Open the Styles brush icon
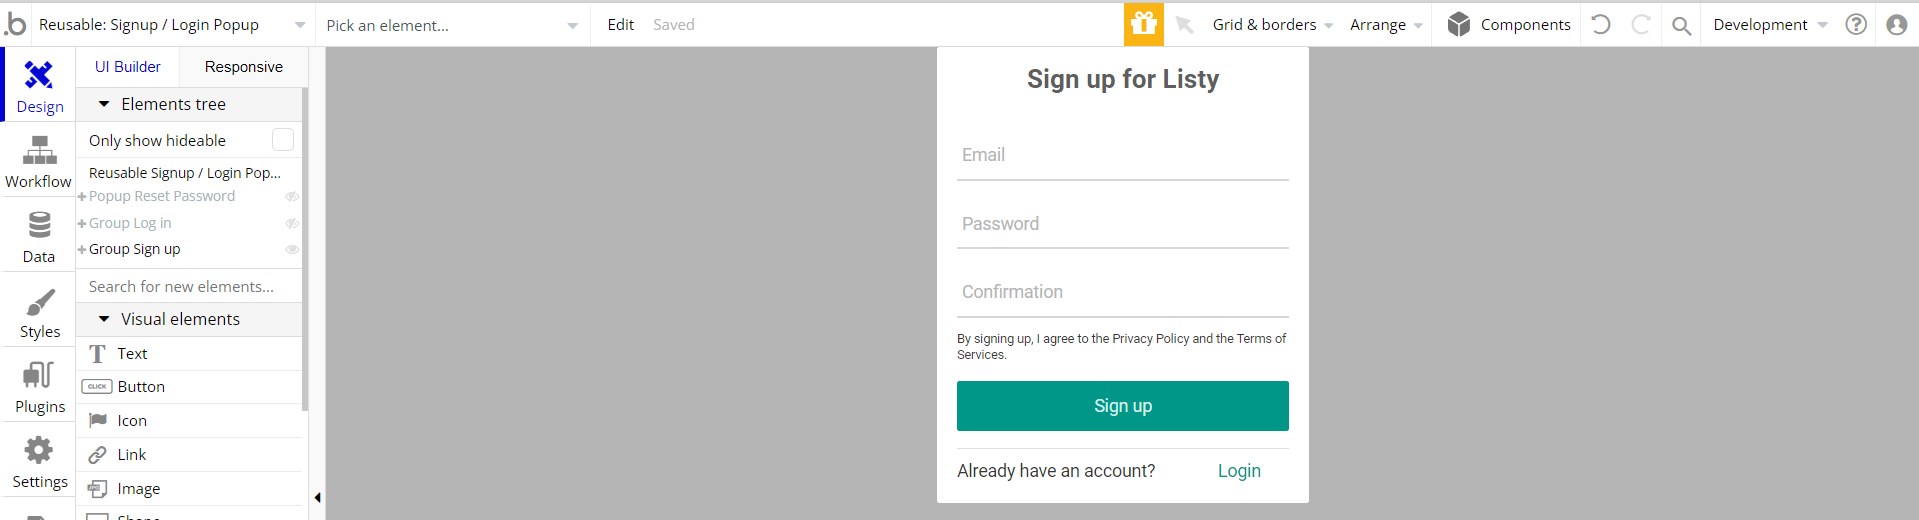The width and height of the screenshot is (1919, 520). pos(40,302)
